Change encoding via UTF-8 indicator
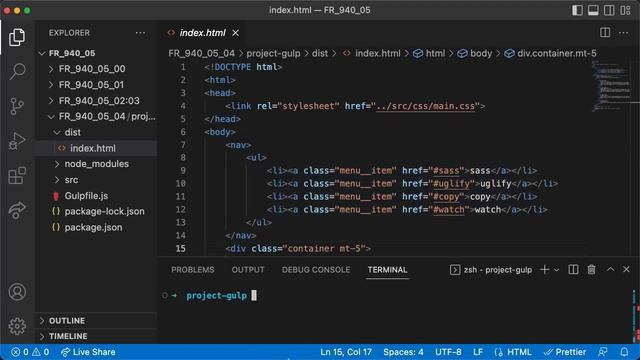 (448, 352)
